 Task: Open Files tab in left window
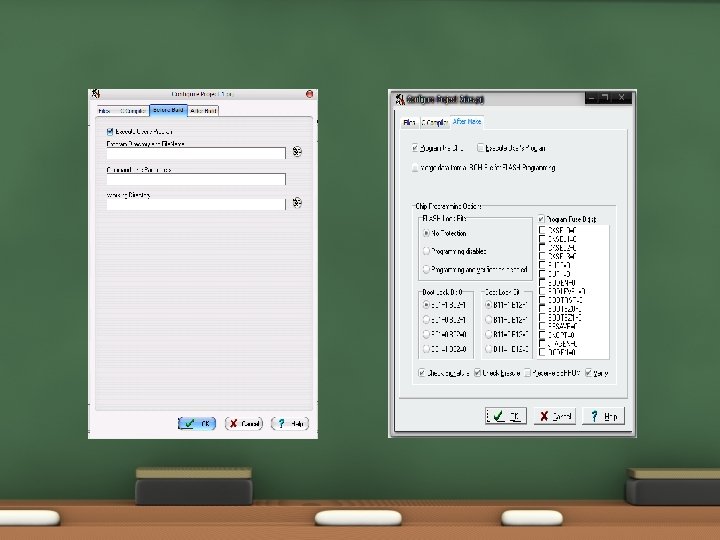(104, 111)
